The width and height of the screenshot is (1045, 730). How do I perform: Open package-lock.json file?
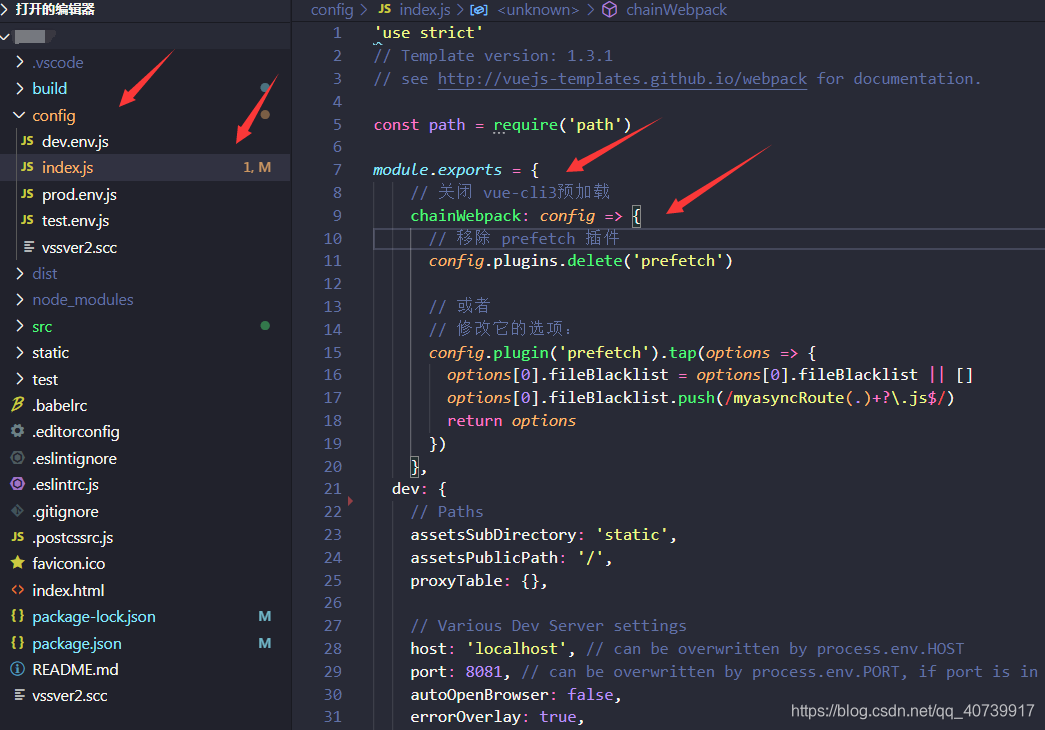point(94,617)
